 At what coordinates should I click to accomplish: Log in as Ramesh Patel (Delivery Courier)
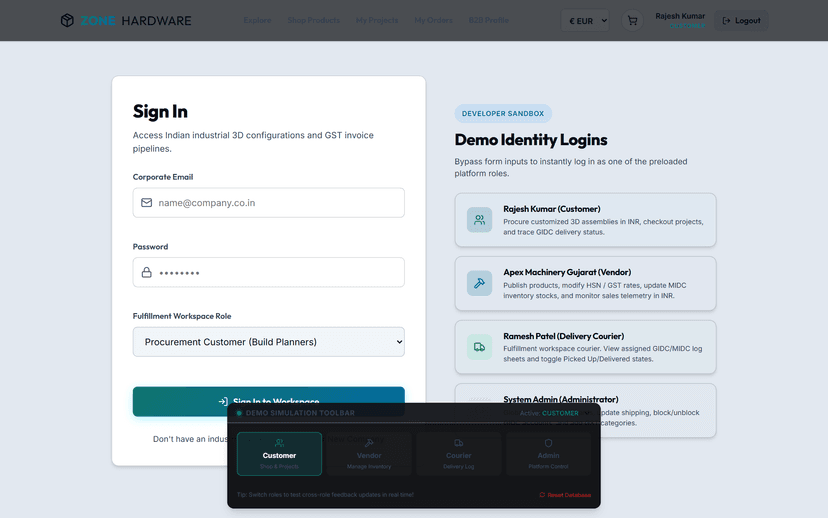tap(585, 347)
